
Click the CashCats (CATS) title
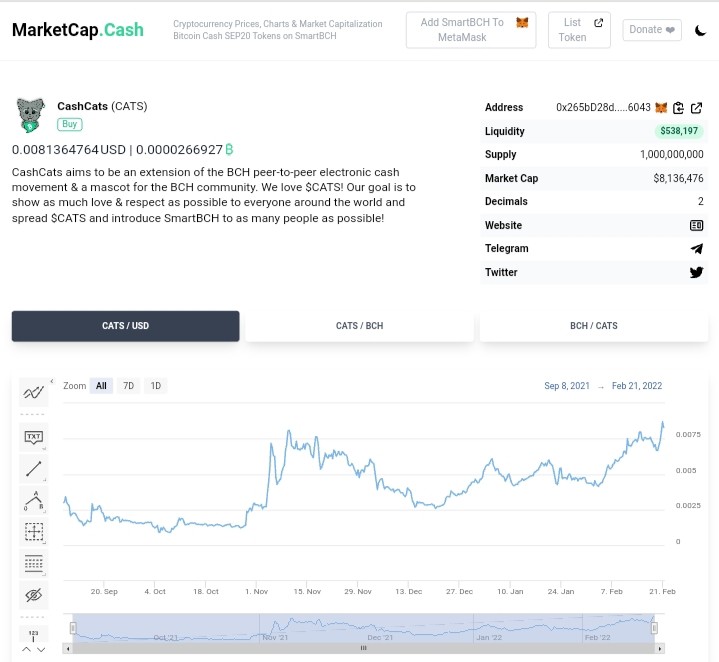(x=102, y=106)
